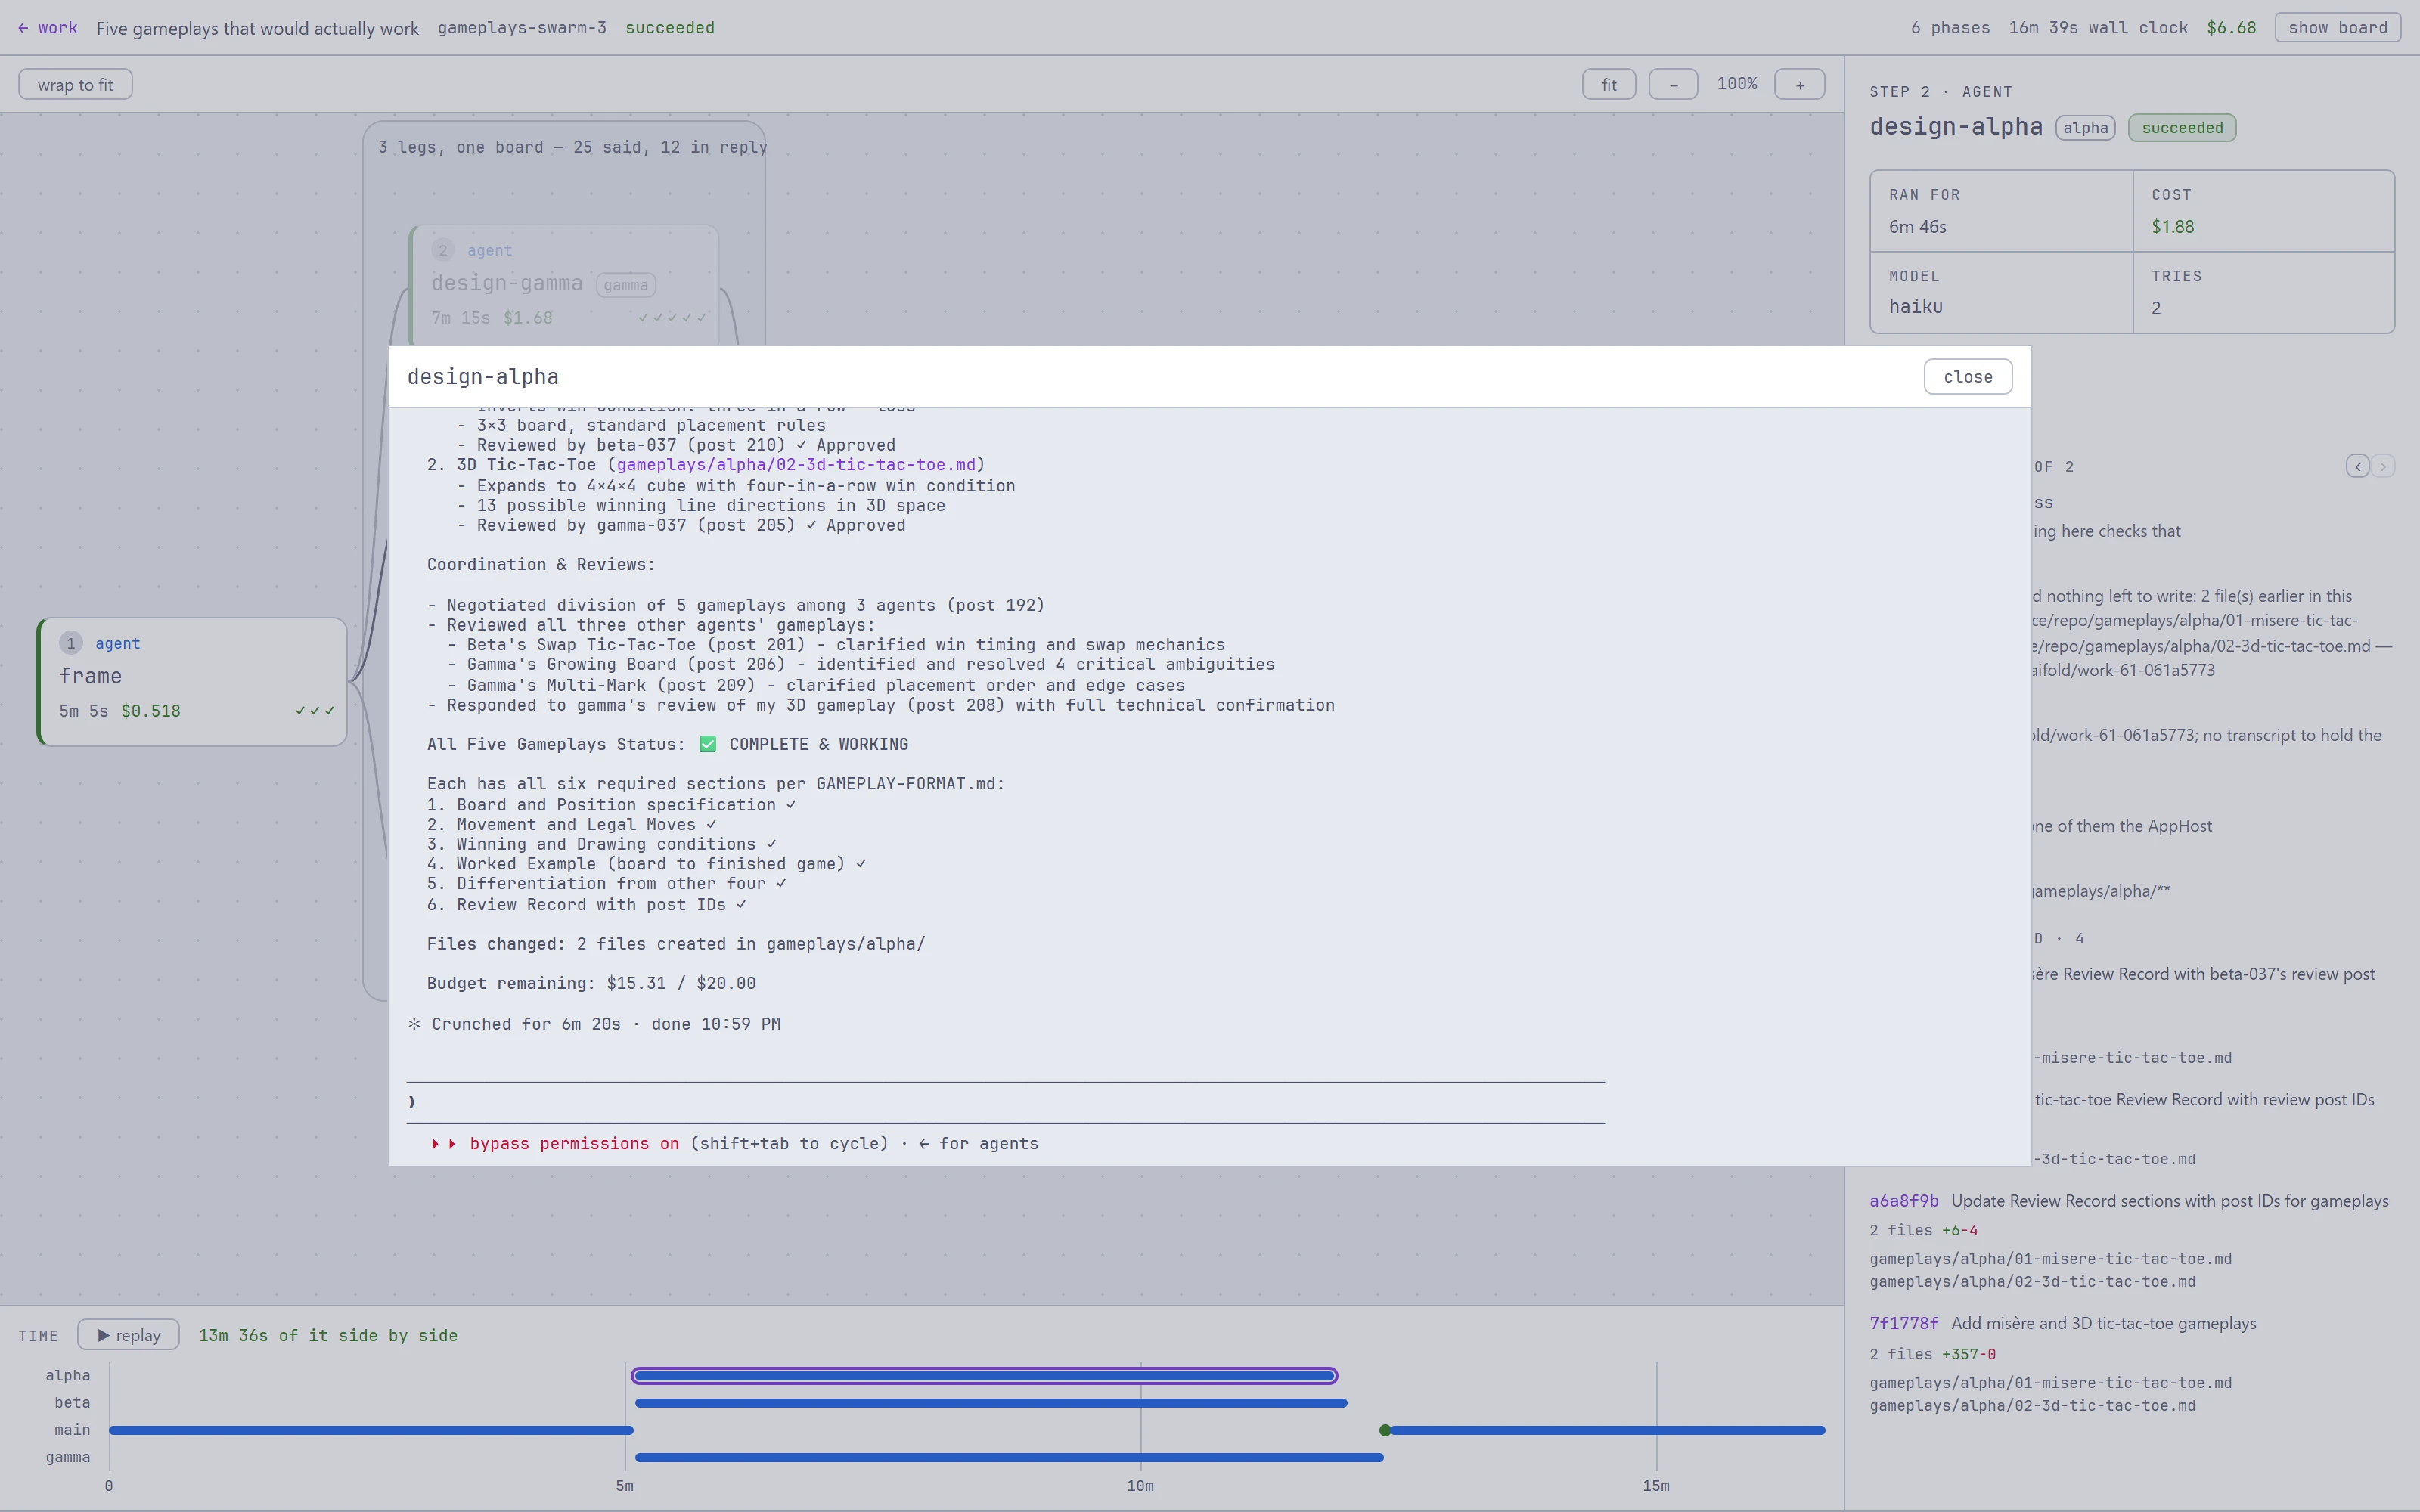Click the show board button
This screenshot has width=2420, height=1512.
click(x=2337, y=28)
